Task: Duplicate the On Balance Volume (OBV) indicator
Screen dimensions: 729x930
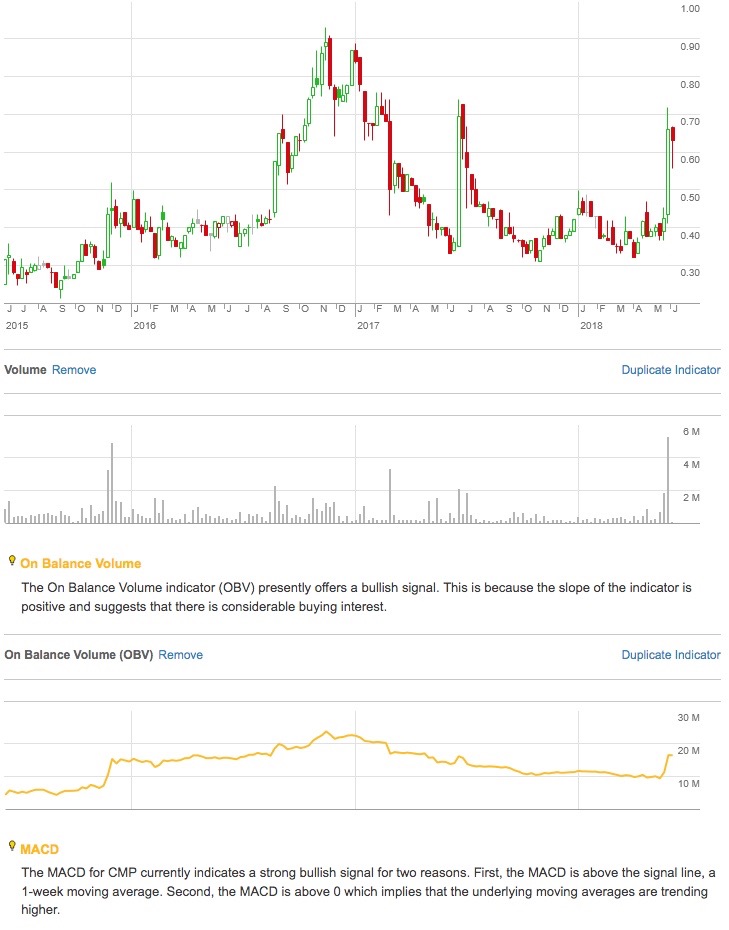Action: [671, 655]
